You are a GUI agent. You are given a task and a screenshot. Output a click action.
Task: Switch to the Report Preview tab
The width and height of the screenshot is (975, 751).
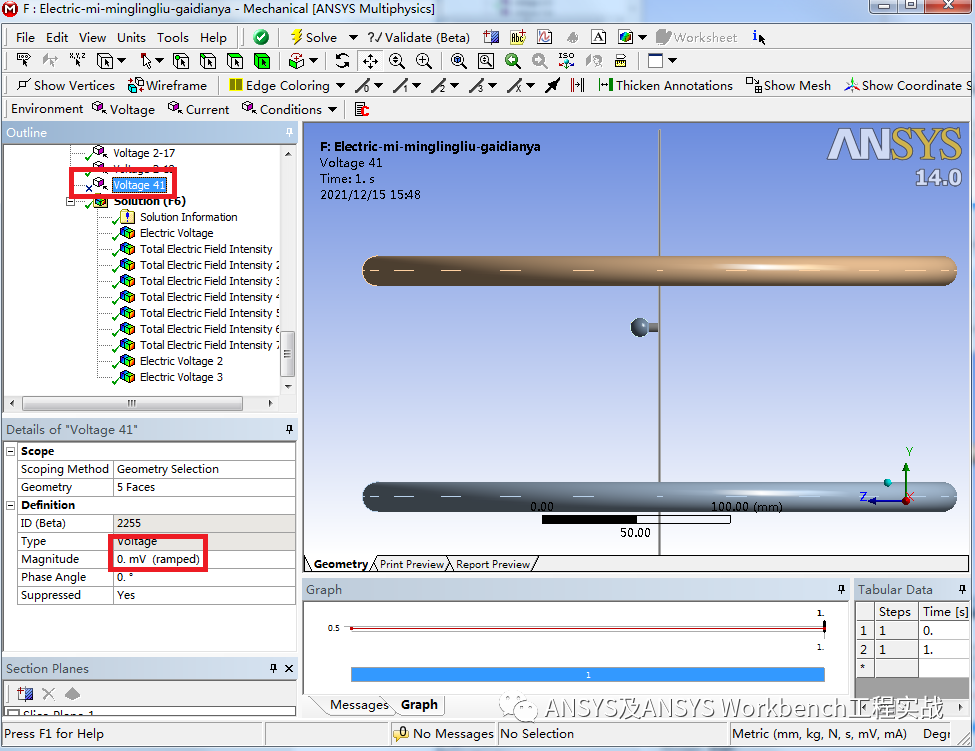[492, 564]
